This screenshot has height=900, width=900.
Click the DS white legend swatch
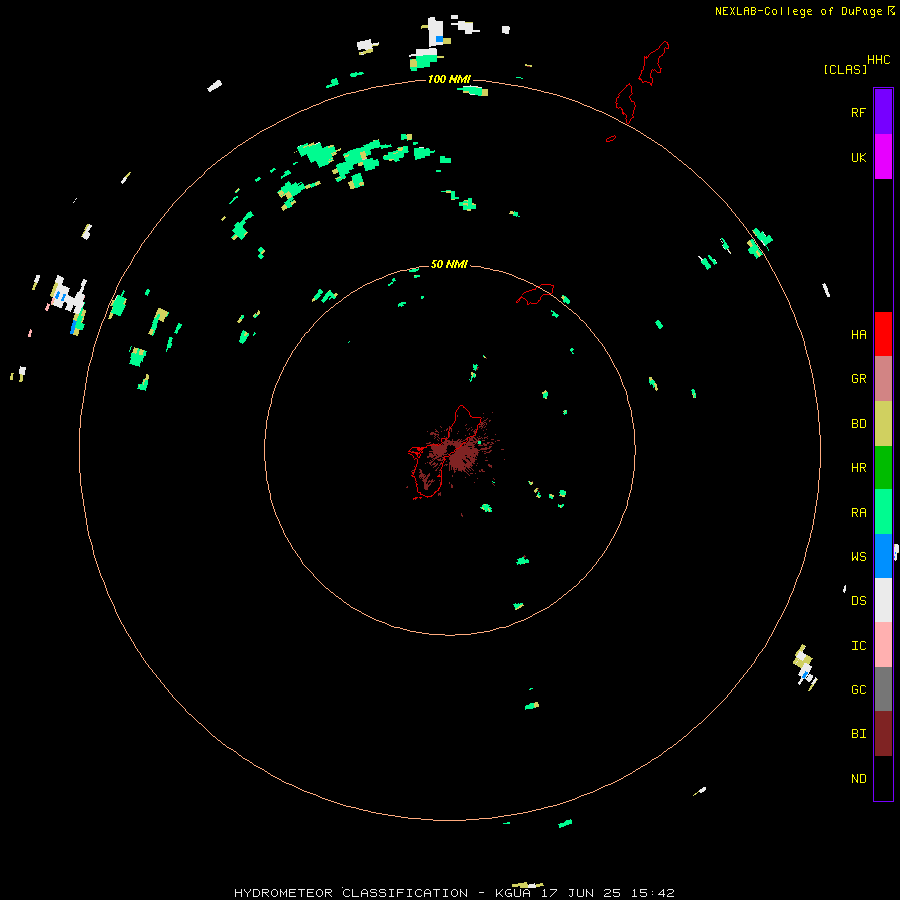883,600
